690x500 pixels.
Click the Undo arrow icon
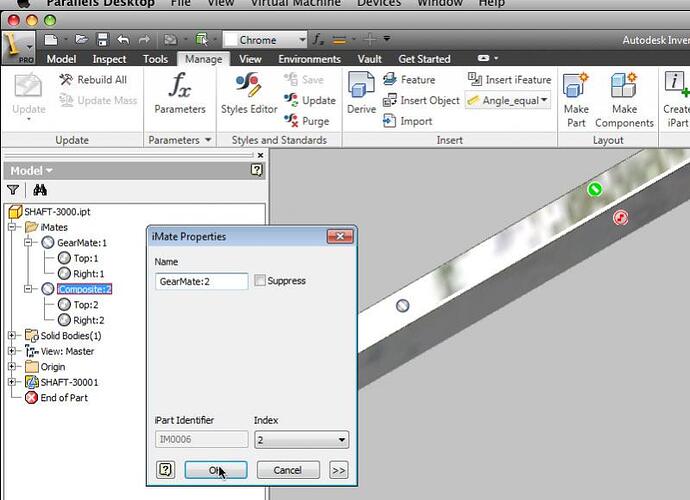123,40
